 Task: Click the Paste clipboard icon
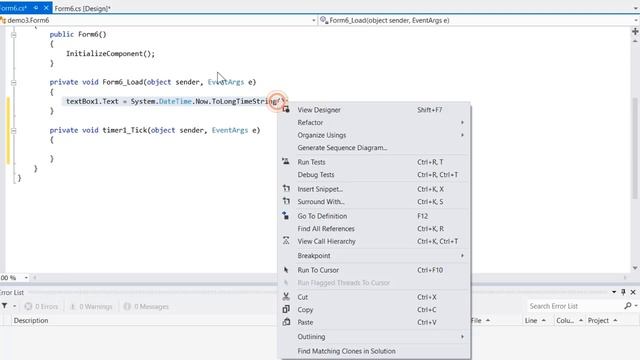pyautogui.click(x=286, y=322)
